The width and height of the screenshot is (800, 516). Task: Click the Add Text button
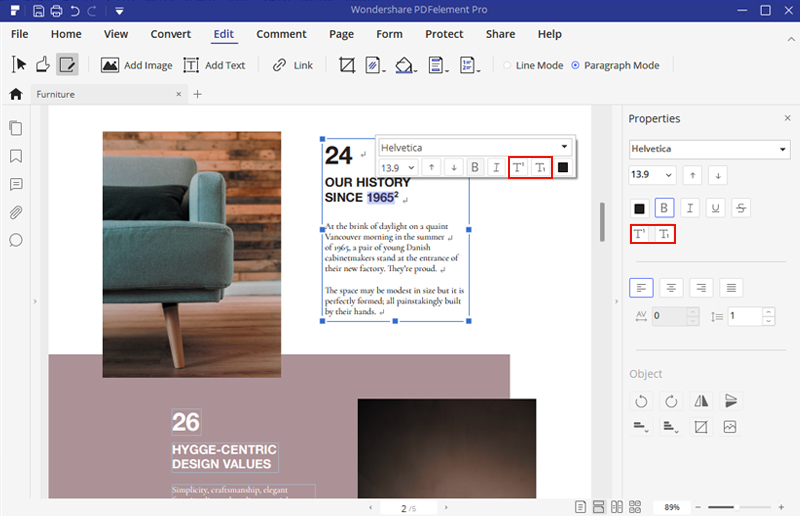pos(214,65)
